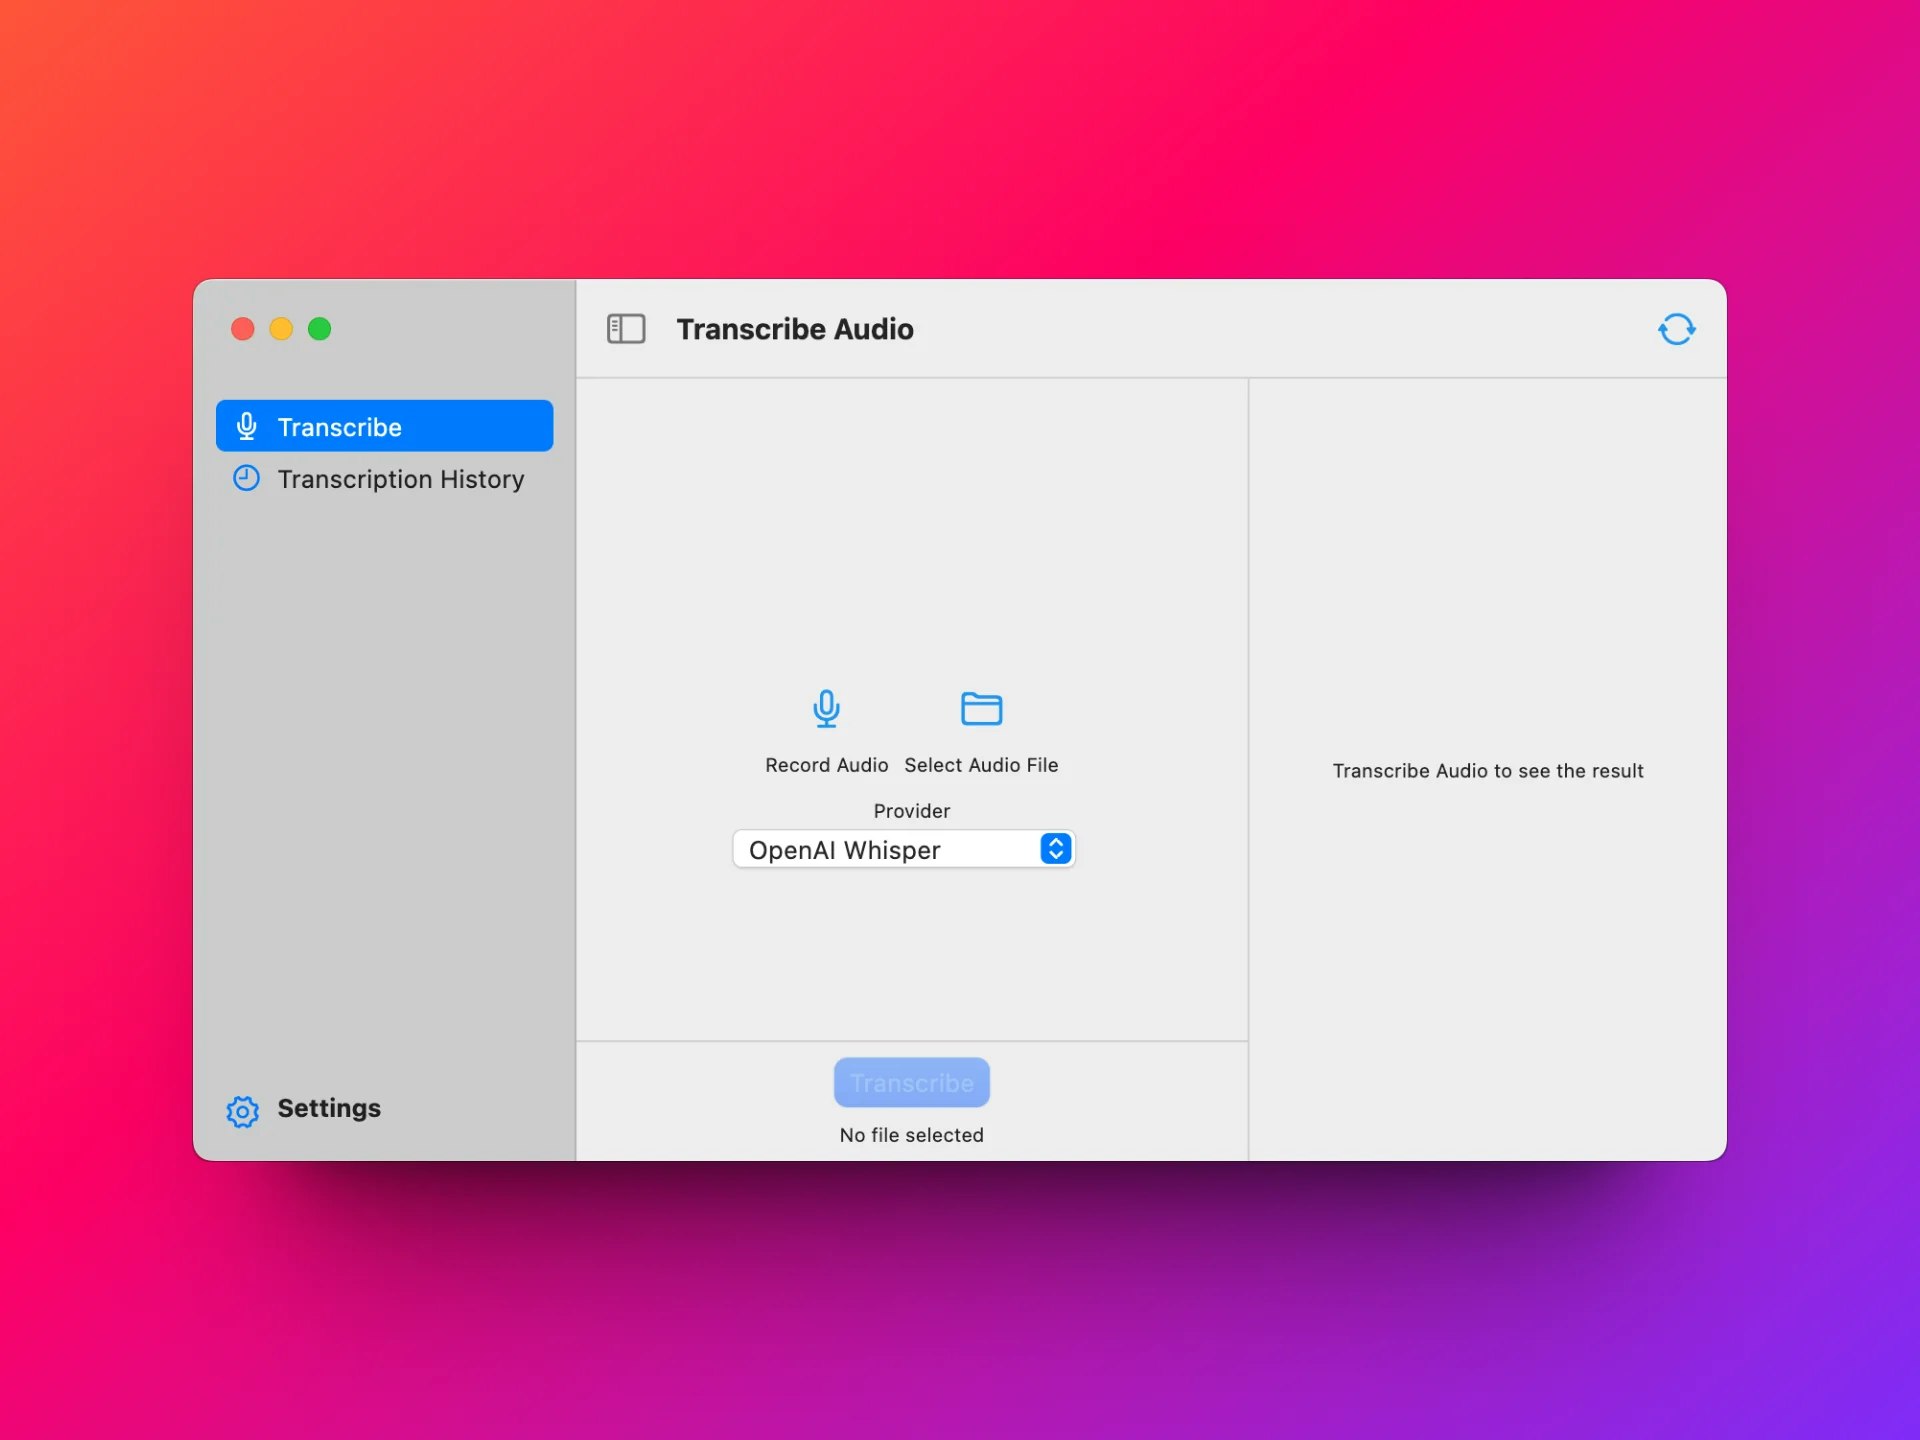This screenshot has height=1440, width=1920.
Task: Click the green maximize window button
Action: [x=320, y=328]
